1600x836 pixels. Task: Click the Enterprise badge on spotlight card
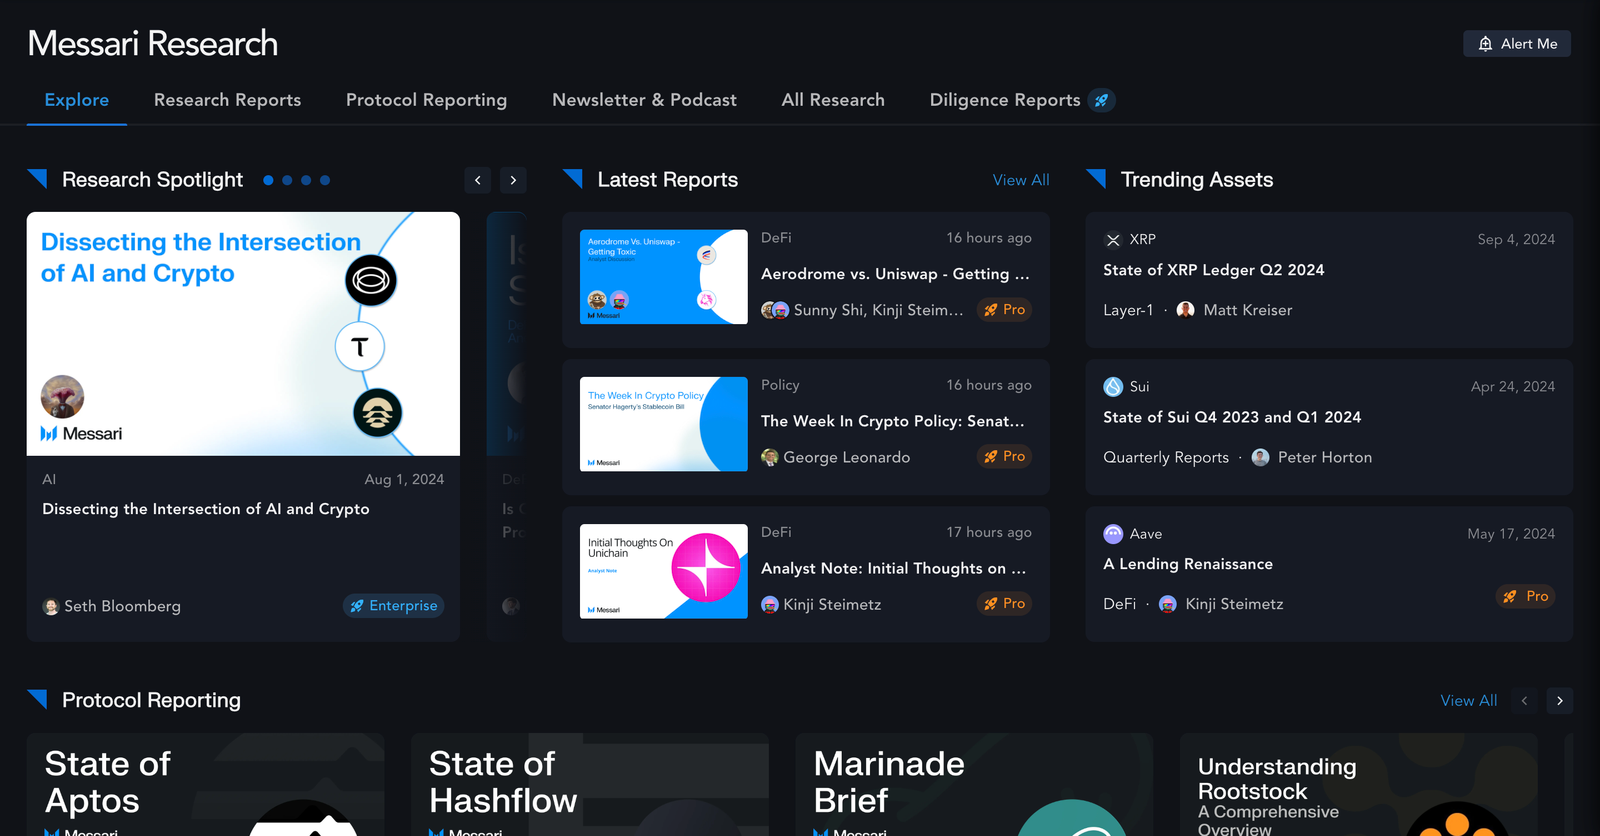pos(393,606)
